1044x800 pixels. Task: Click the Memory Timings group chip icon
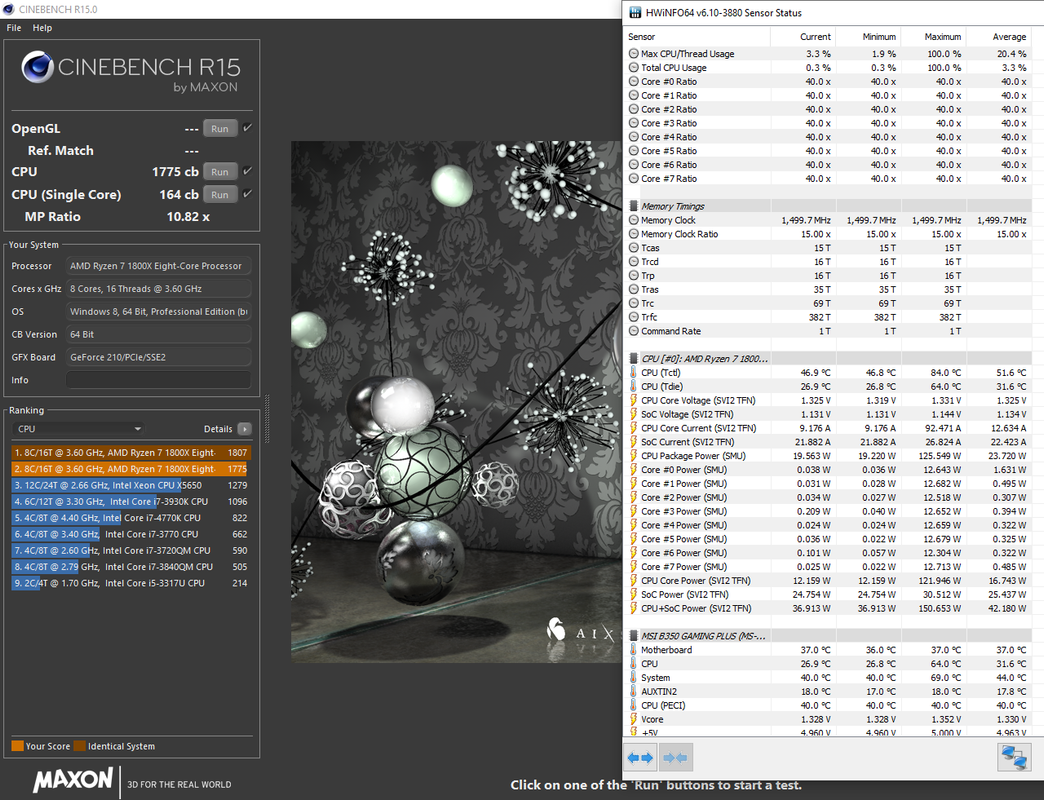[x=634, y=206]
